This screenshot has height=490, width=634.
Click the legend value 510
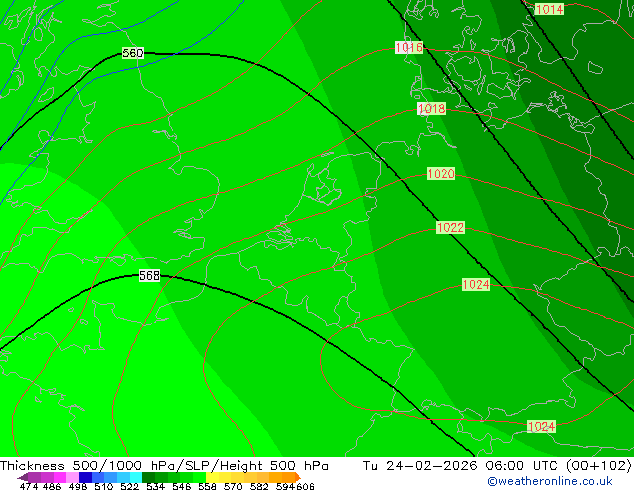click(104, 486)
